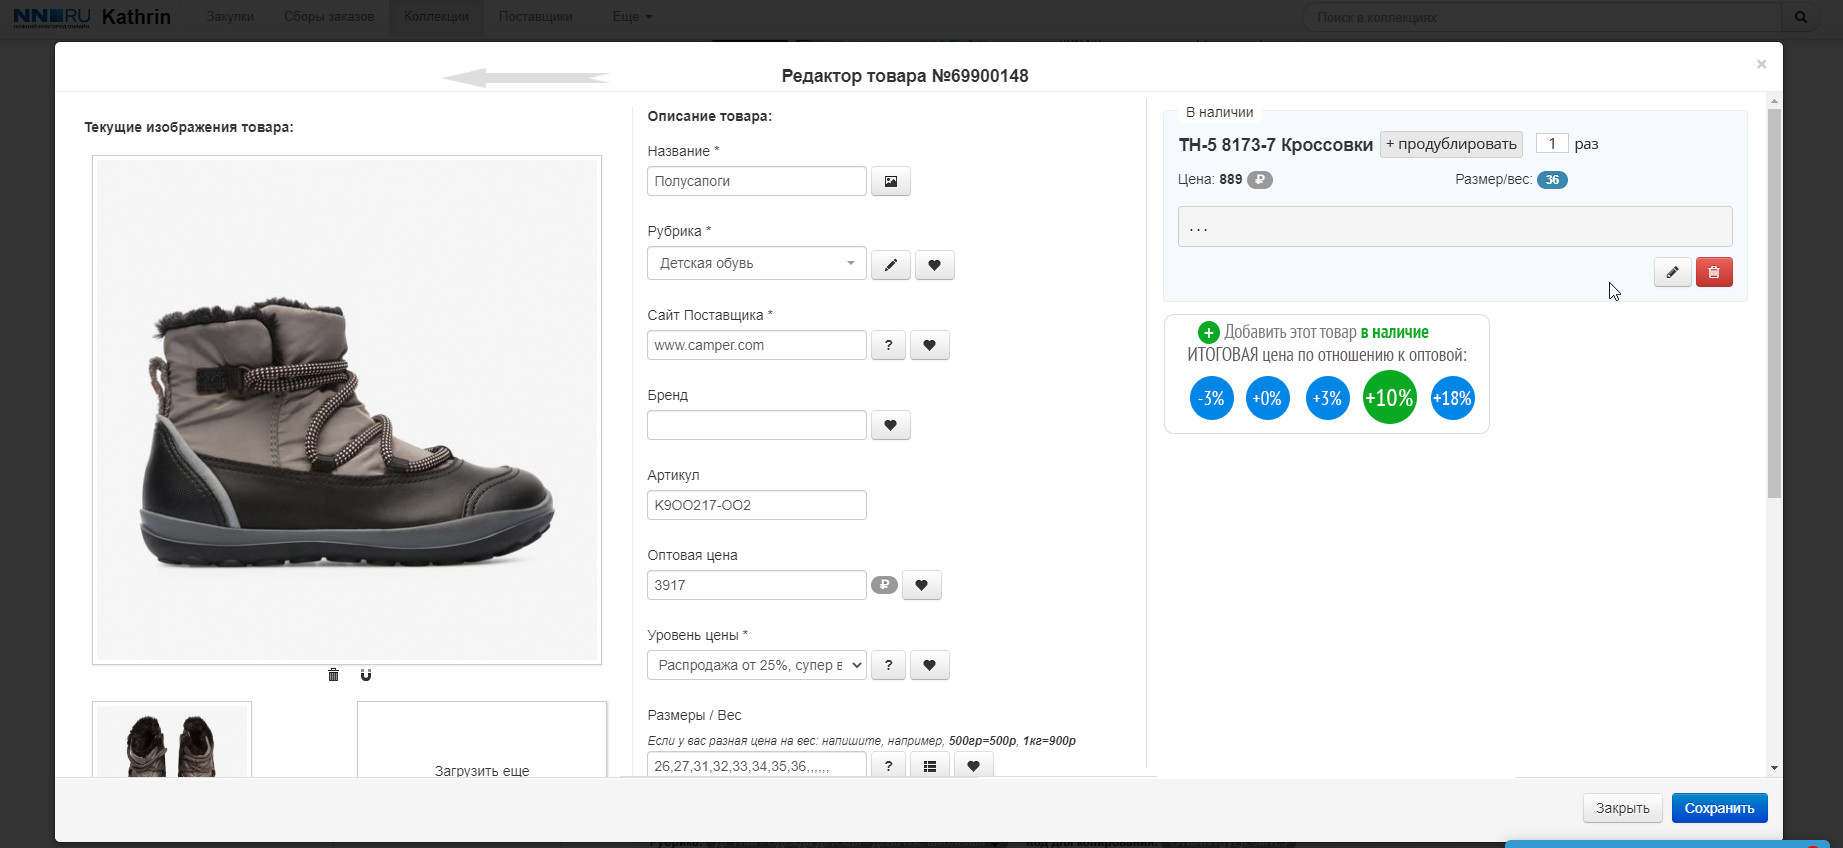Select the +0% price markup circle

click(x=1267, y=398)
